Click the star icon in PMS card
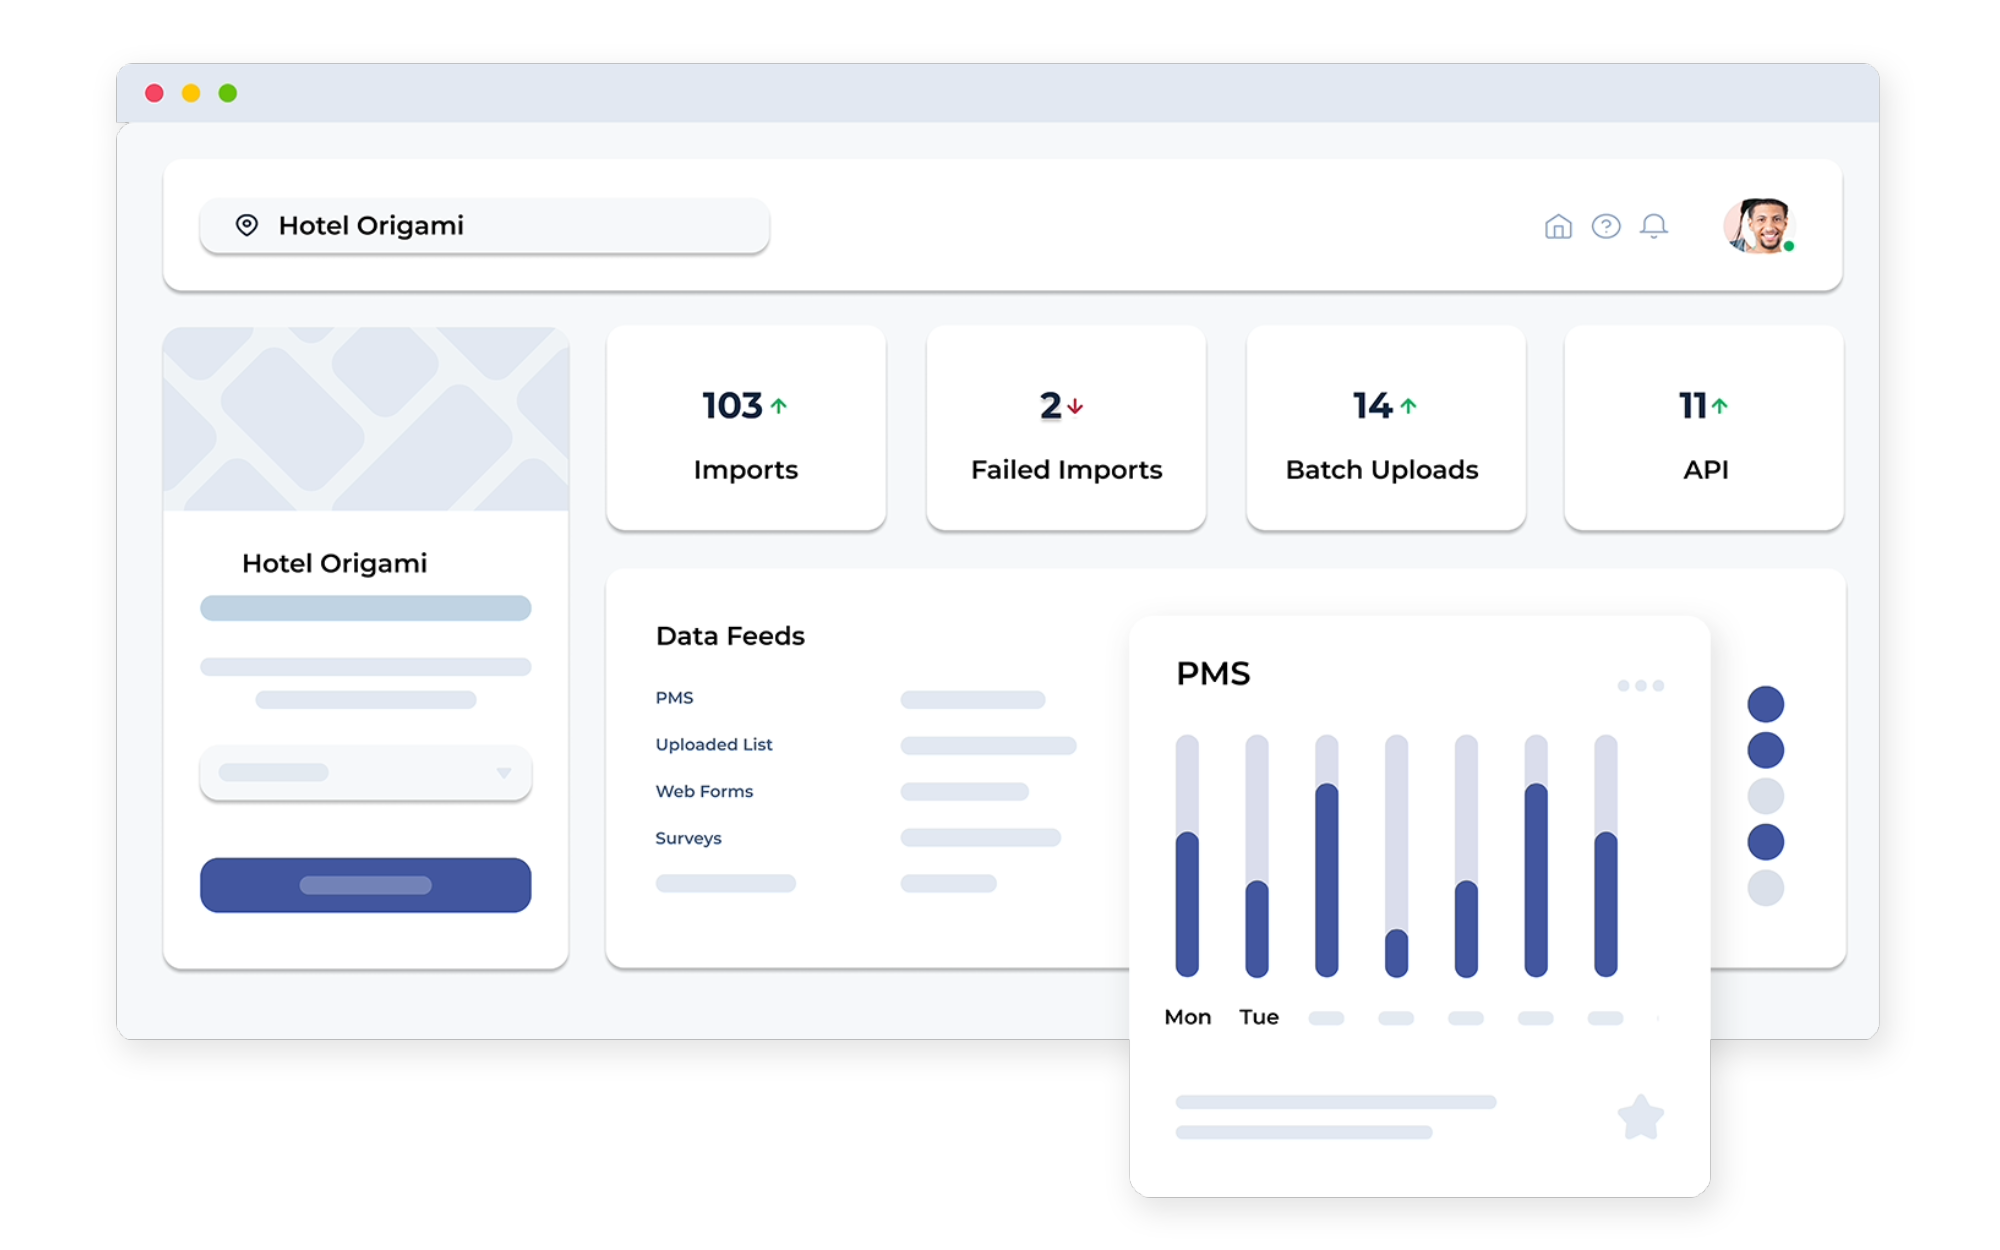Screen dimensions: 2000x1250 click(1641, 1117)
